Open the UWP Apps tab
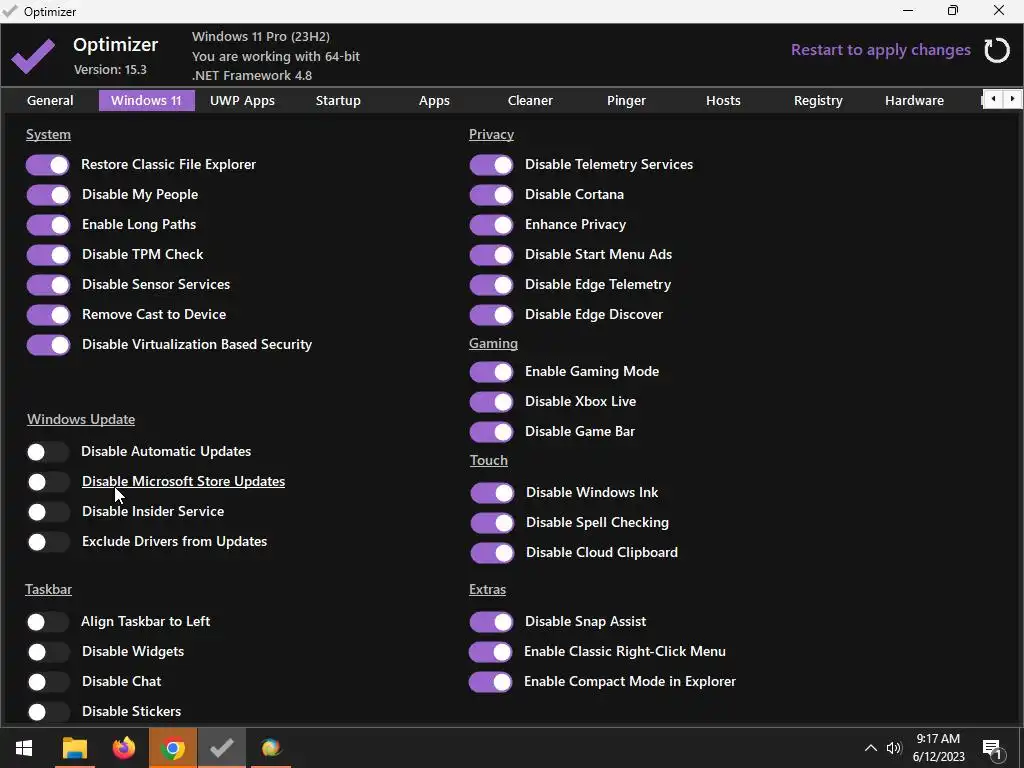Viewport: 1024px width, 768px height. [x=242, y=101]
